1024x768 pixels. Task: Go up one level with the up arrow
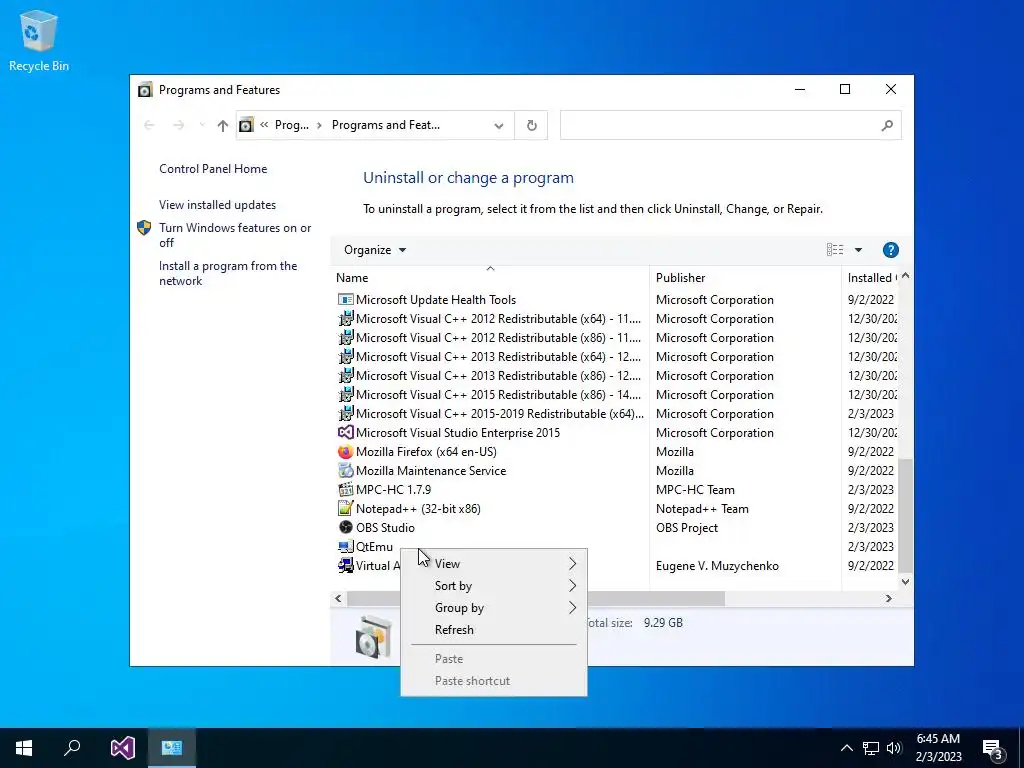(223, 125)
